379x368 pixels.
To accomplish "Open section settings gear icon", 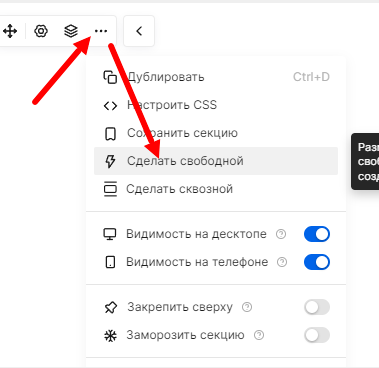I will coord(41,31).
